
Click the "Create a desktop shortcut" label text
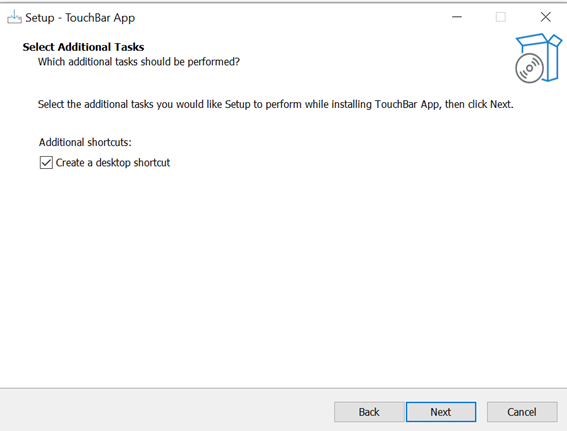113,163
